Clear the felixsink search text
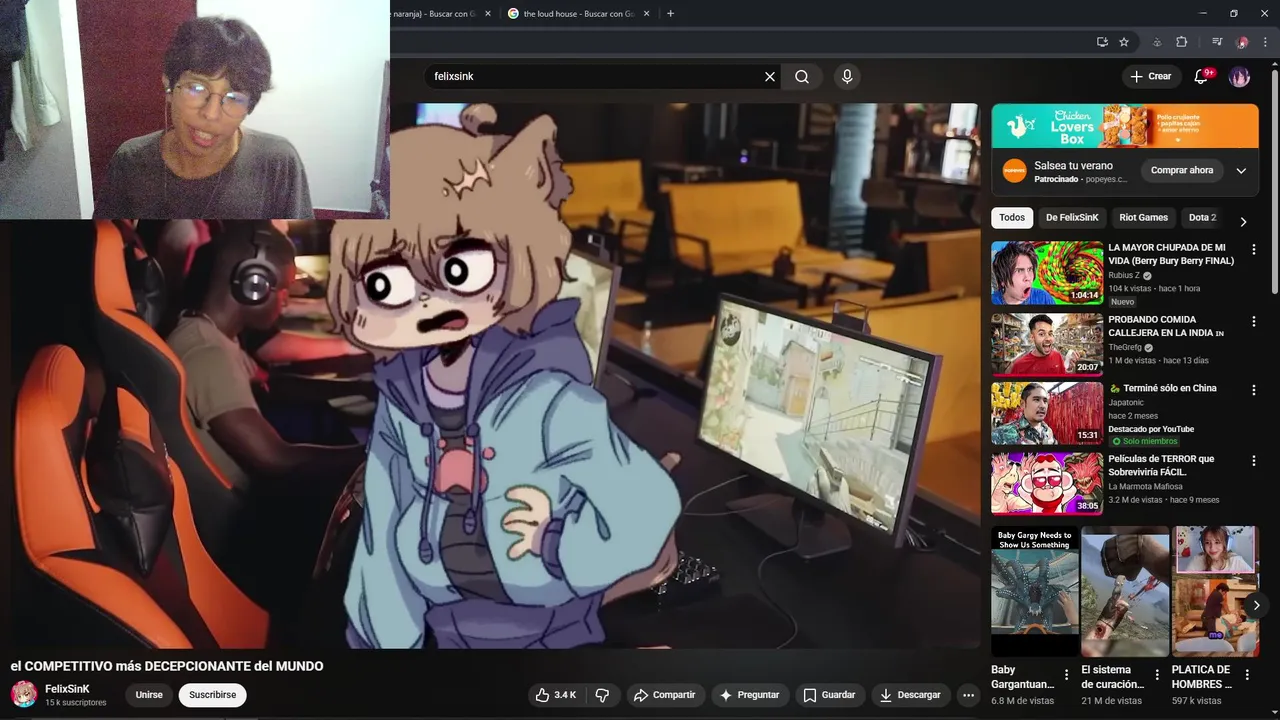 (770, 77)
